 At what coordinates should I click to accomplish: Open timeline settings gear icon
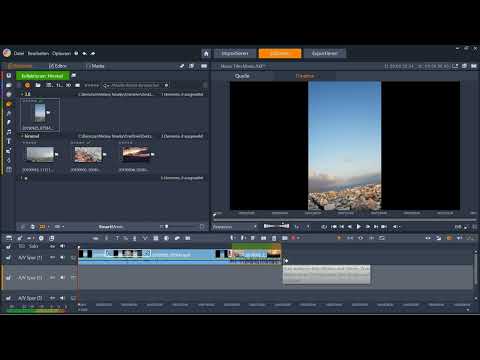(x=41, y=238)
